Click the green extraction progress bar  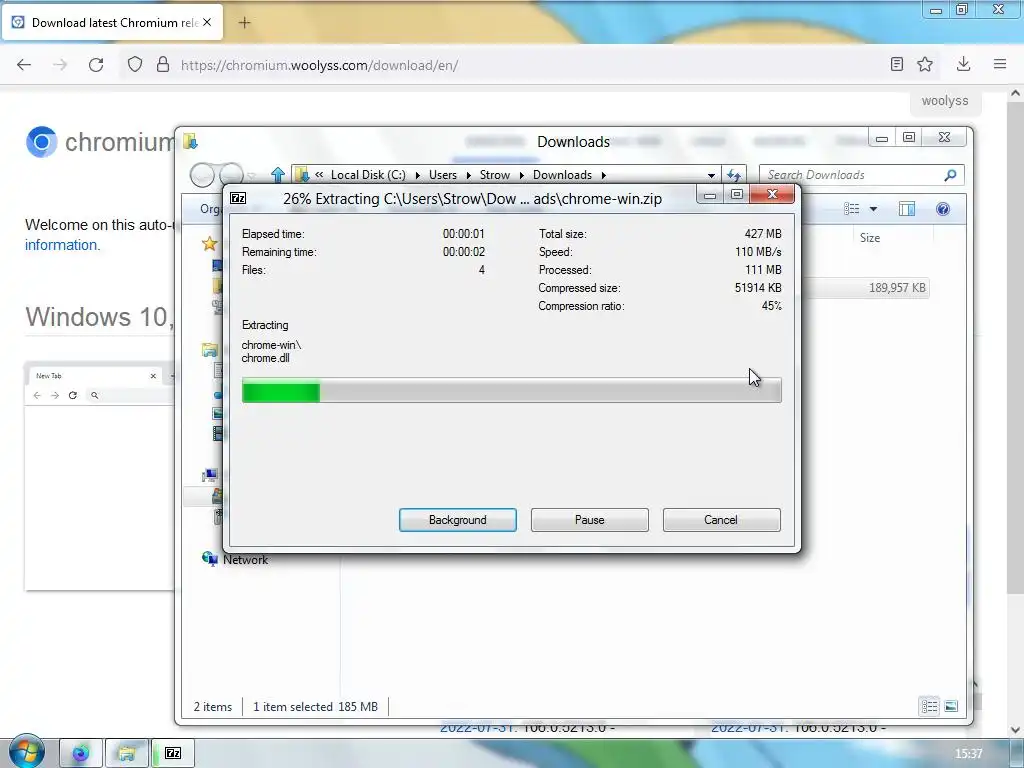[x=511, y=391]
